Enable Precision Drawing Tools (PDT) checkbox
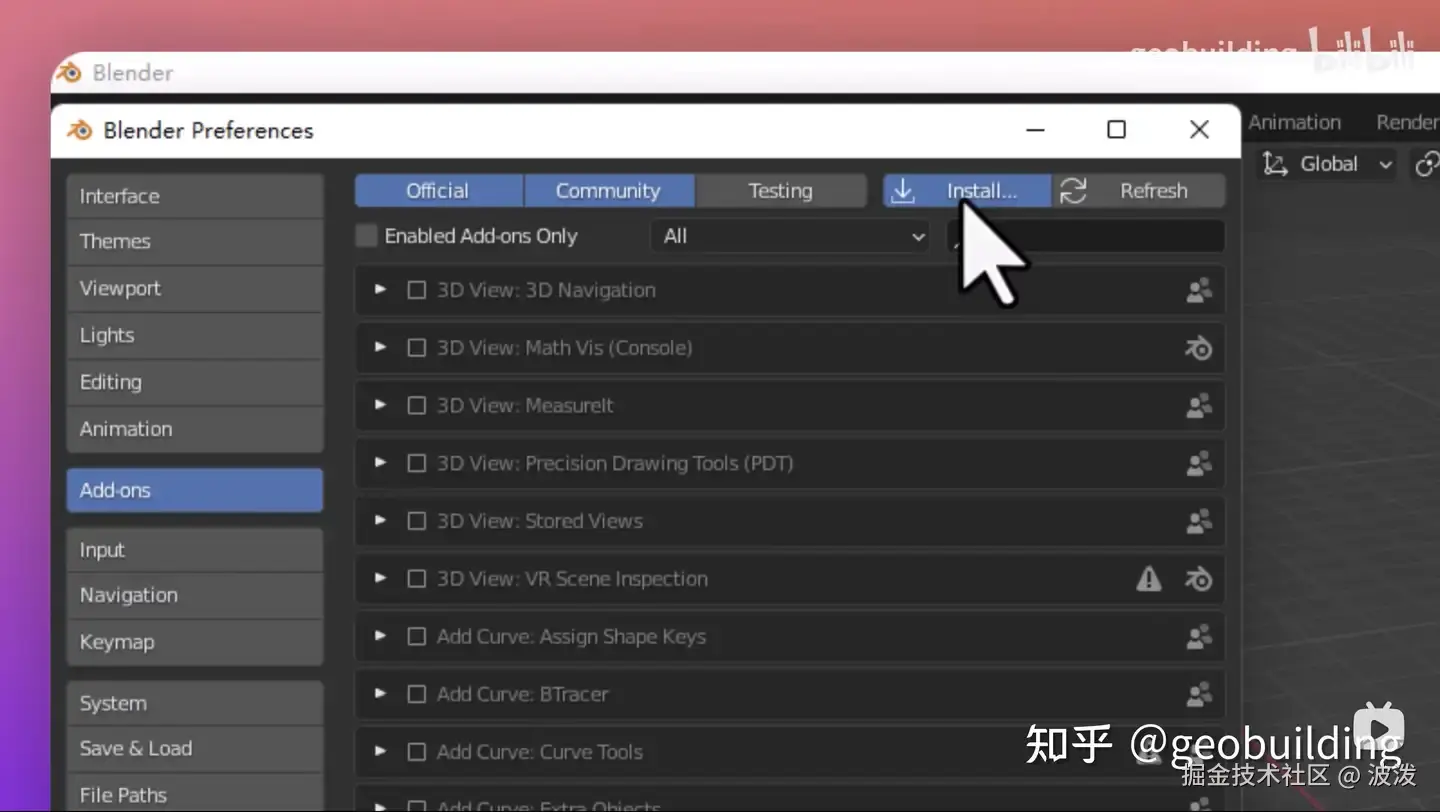The height and width of the screenshot is (812, 1440). click(417, 464)
